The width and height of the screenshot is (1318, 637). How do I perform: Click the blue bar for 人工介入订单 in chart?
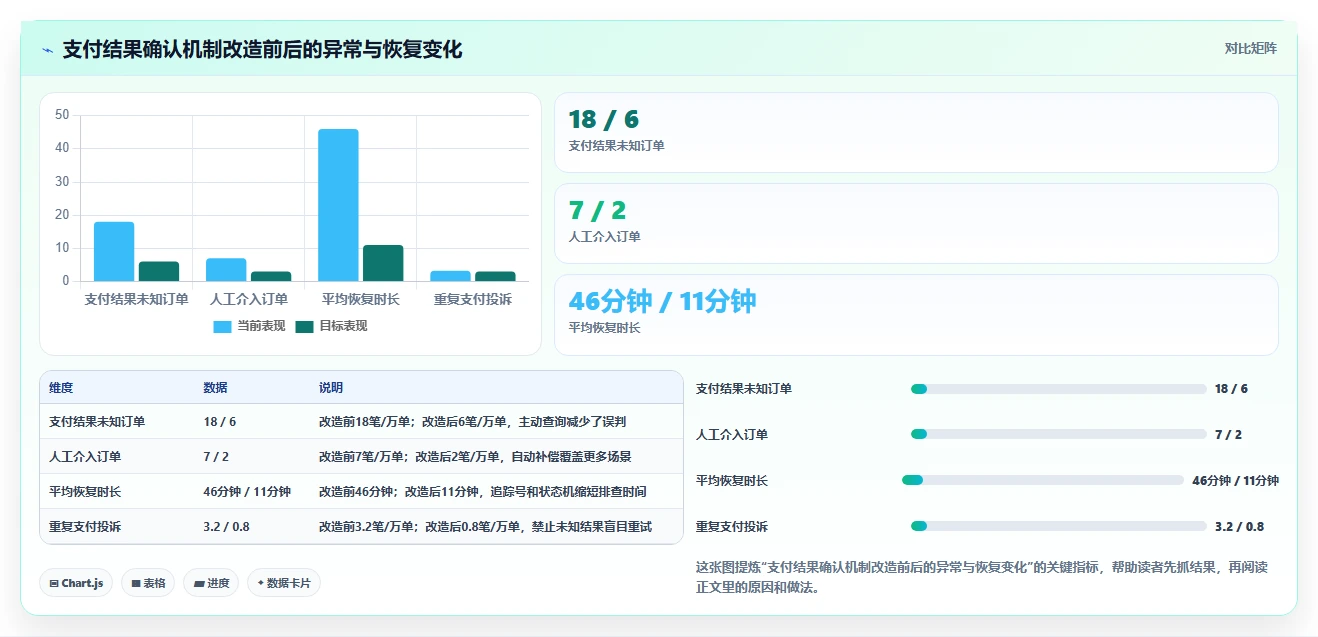(226, 270)
